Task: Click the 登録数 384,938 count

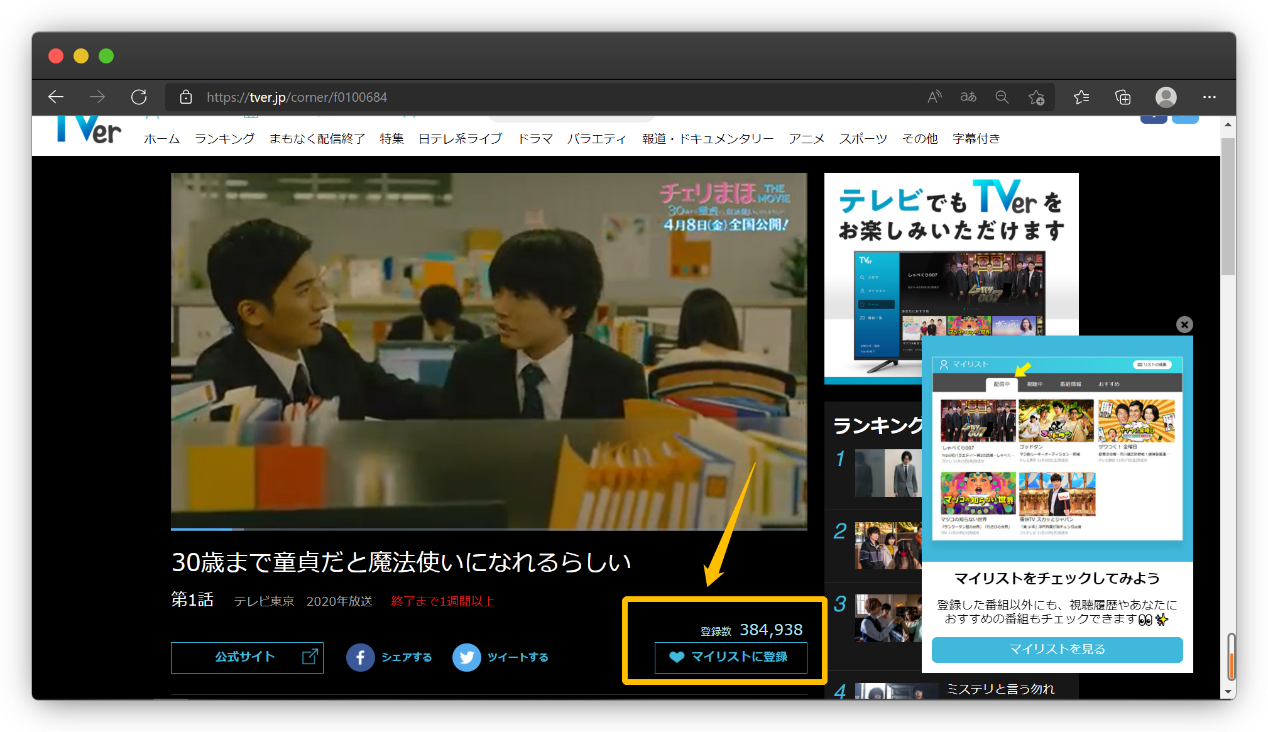Action: 751,630
